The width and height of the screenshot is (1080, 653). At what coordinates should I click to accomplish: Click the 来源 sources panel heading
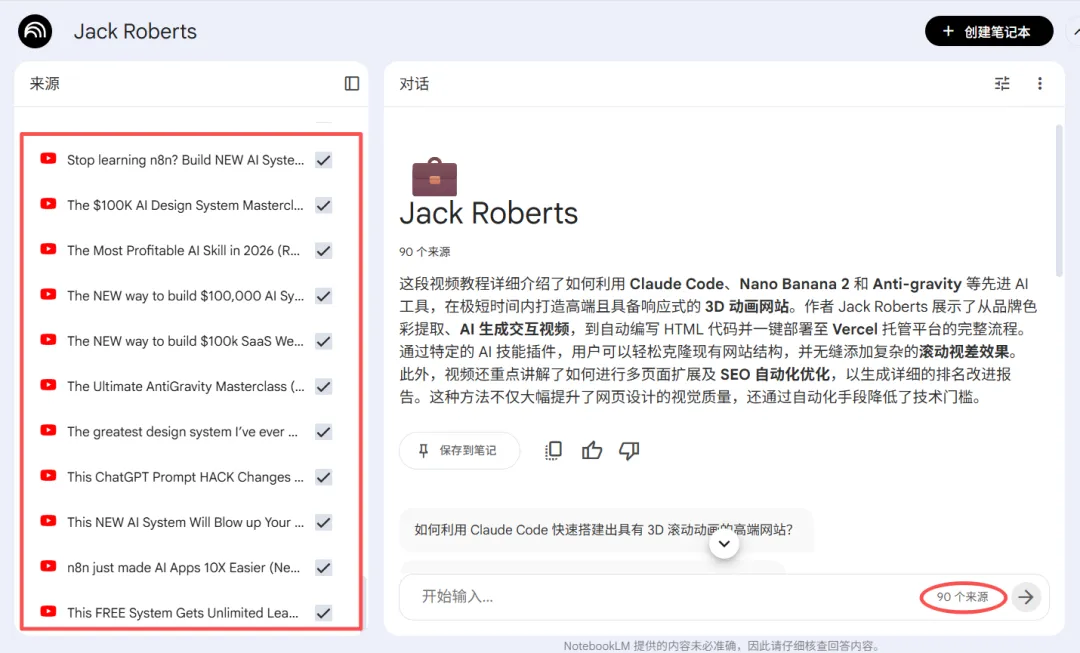pos(45,83)
